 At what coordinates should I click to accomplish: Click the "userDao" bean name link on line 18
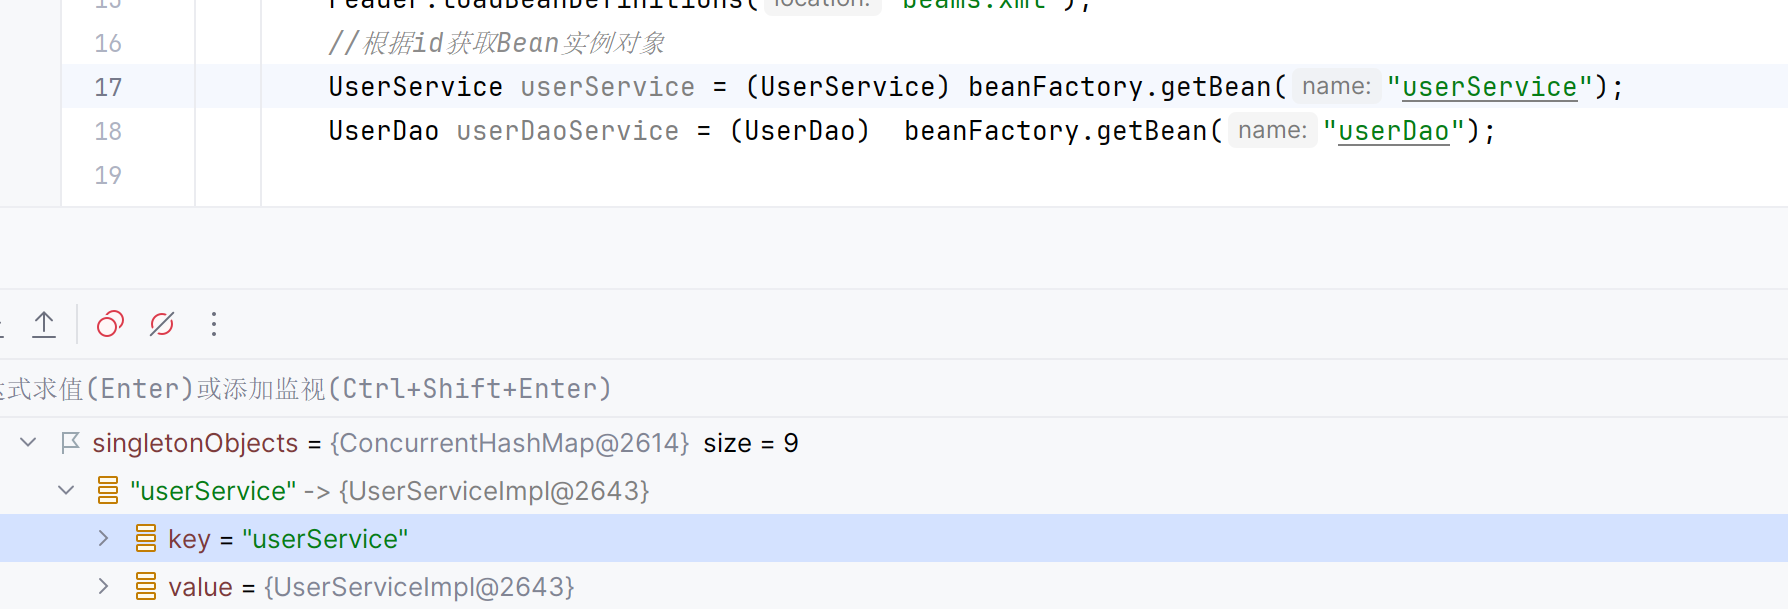pyautogui.click(x=1393, y=131)
